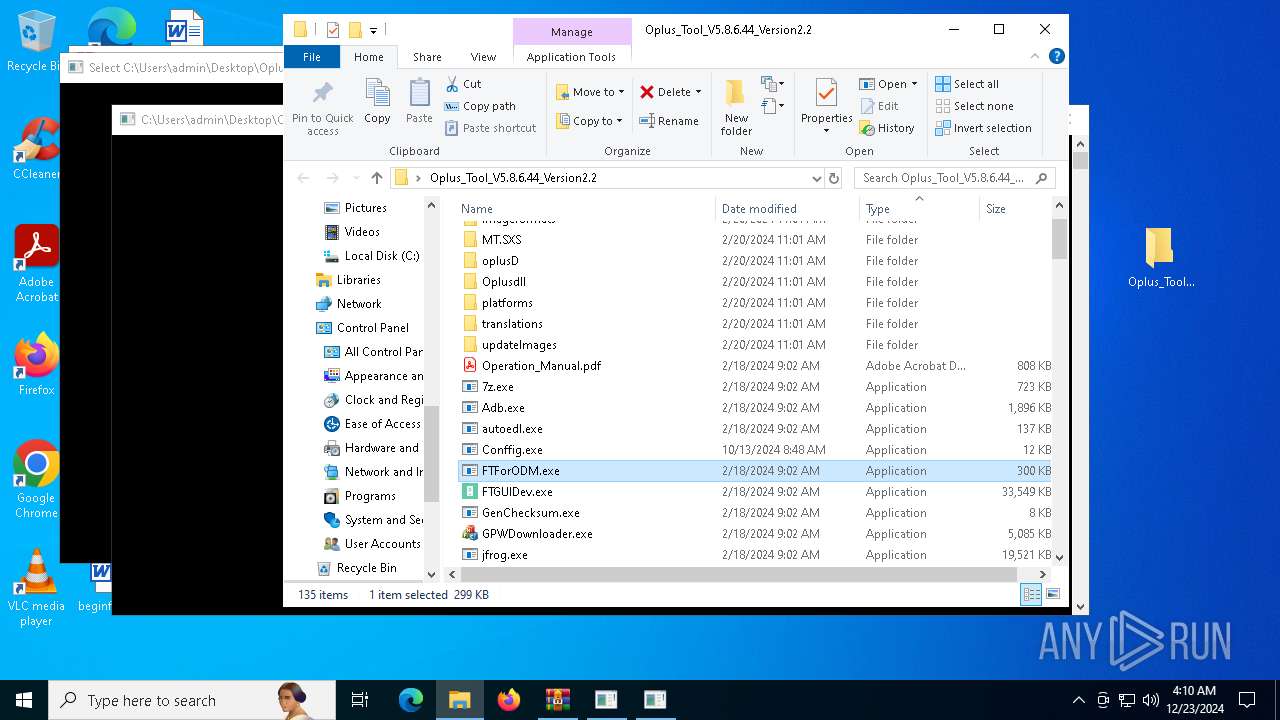Select the MT.SXS folder
This screenshot has width=1280, height=720.
pos(502,240)
